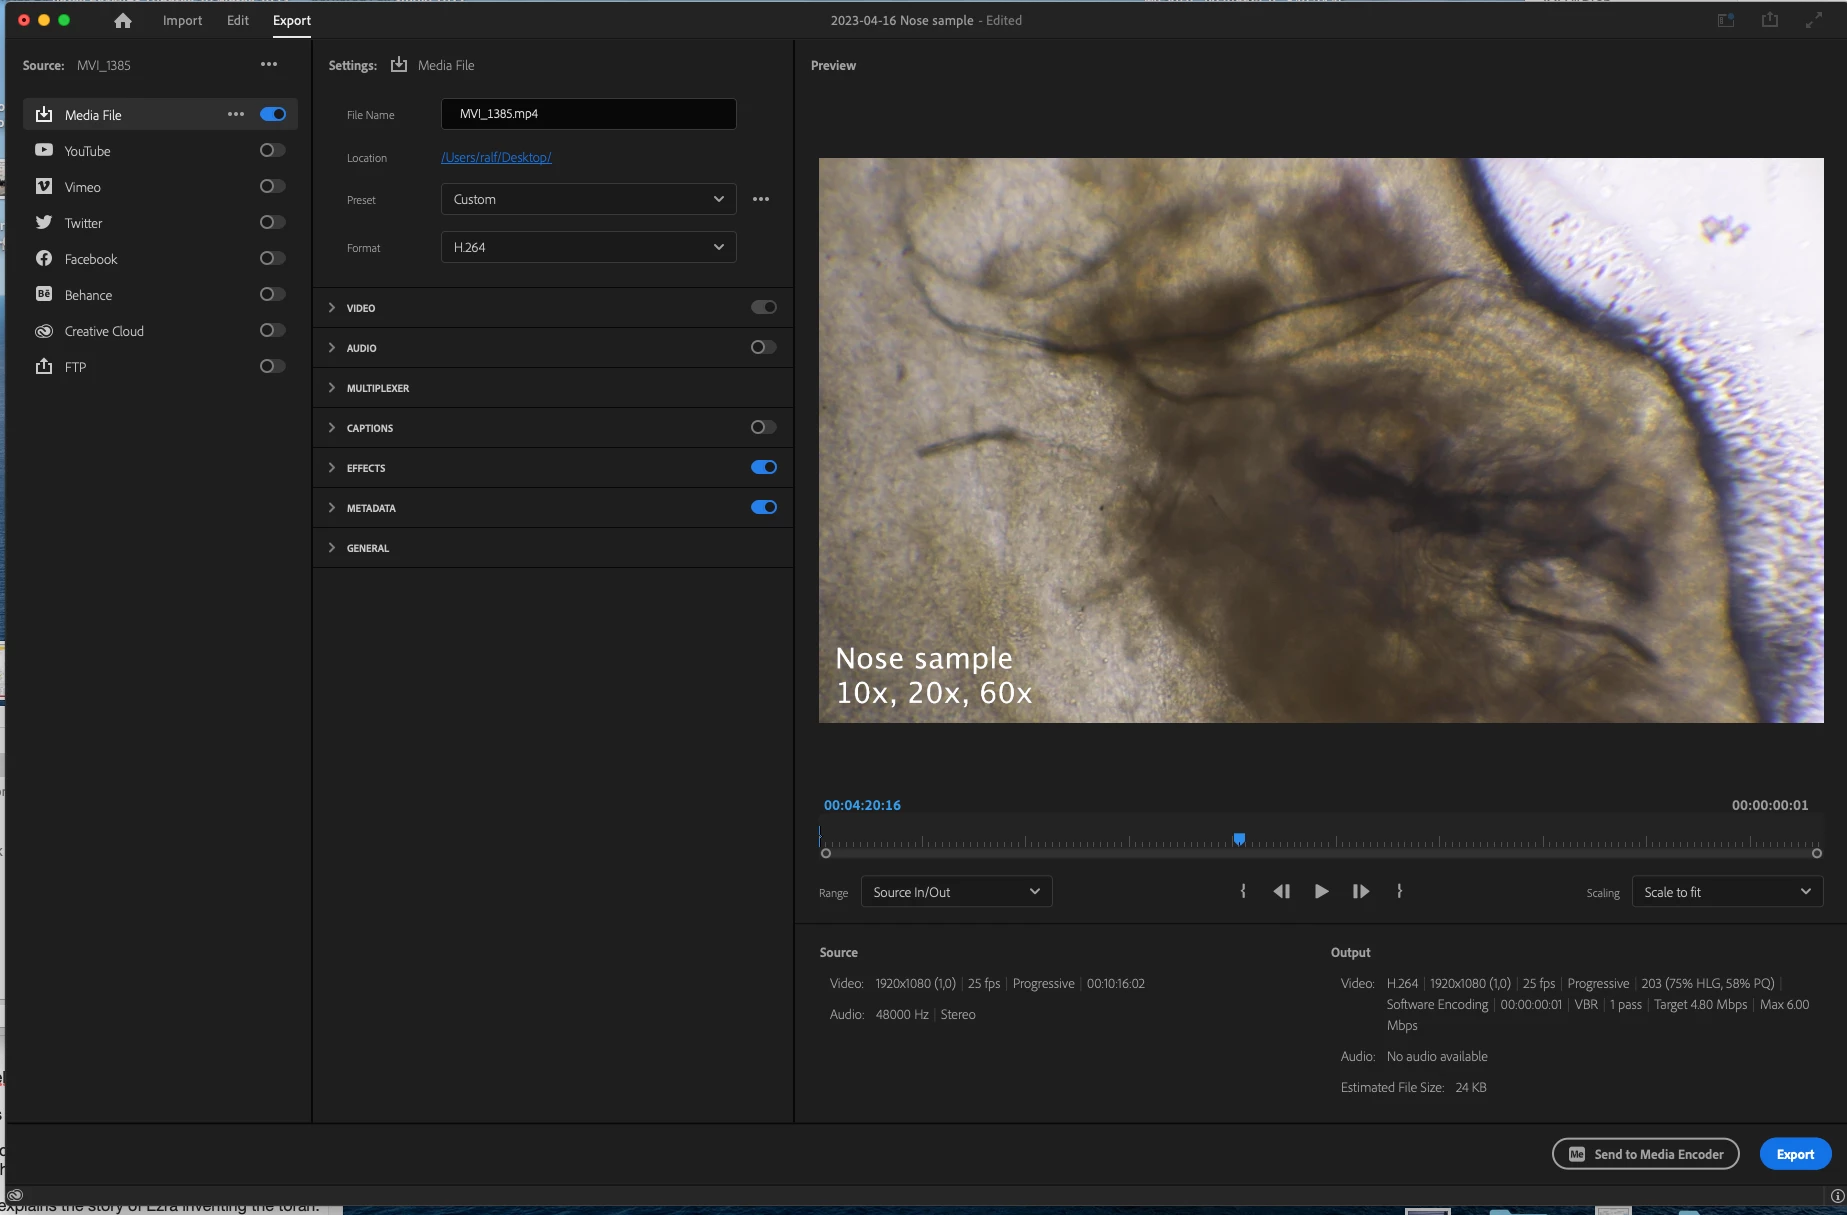The width and height of the screenshot is (1847, 1215).
Task: Click the FTP upload icon
Action: (x=44, y=366)
